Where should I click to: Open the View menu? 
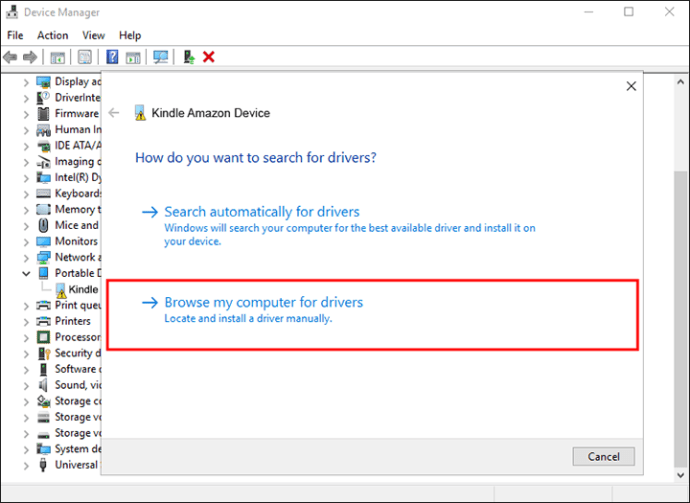pos(93,35)
